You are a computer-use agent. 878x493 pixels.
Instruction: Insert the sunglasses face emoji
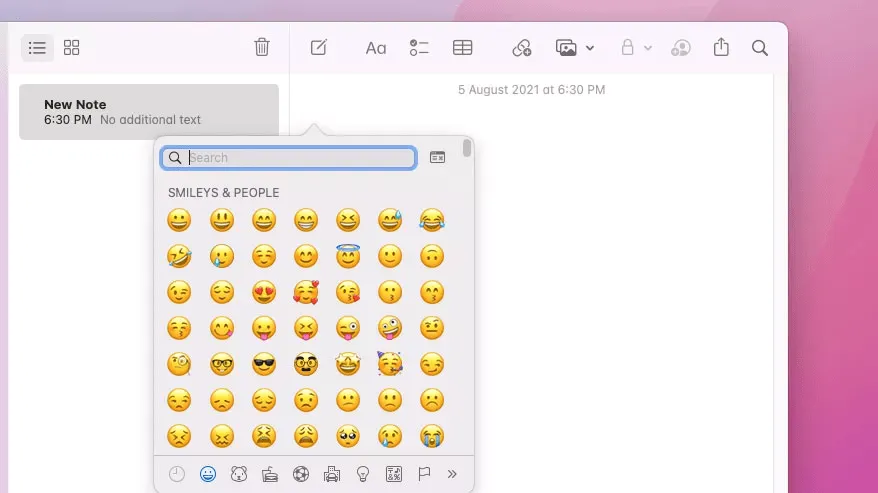[263, 364]
